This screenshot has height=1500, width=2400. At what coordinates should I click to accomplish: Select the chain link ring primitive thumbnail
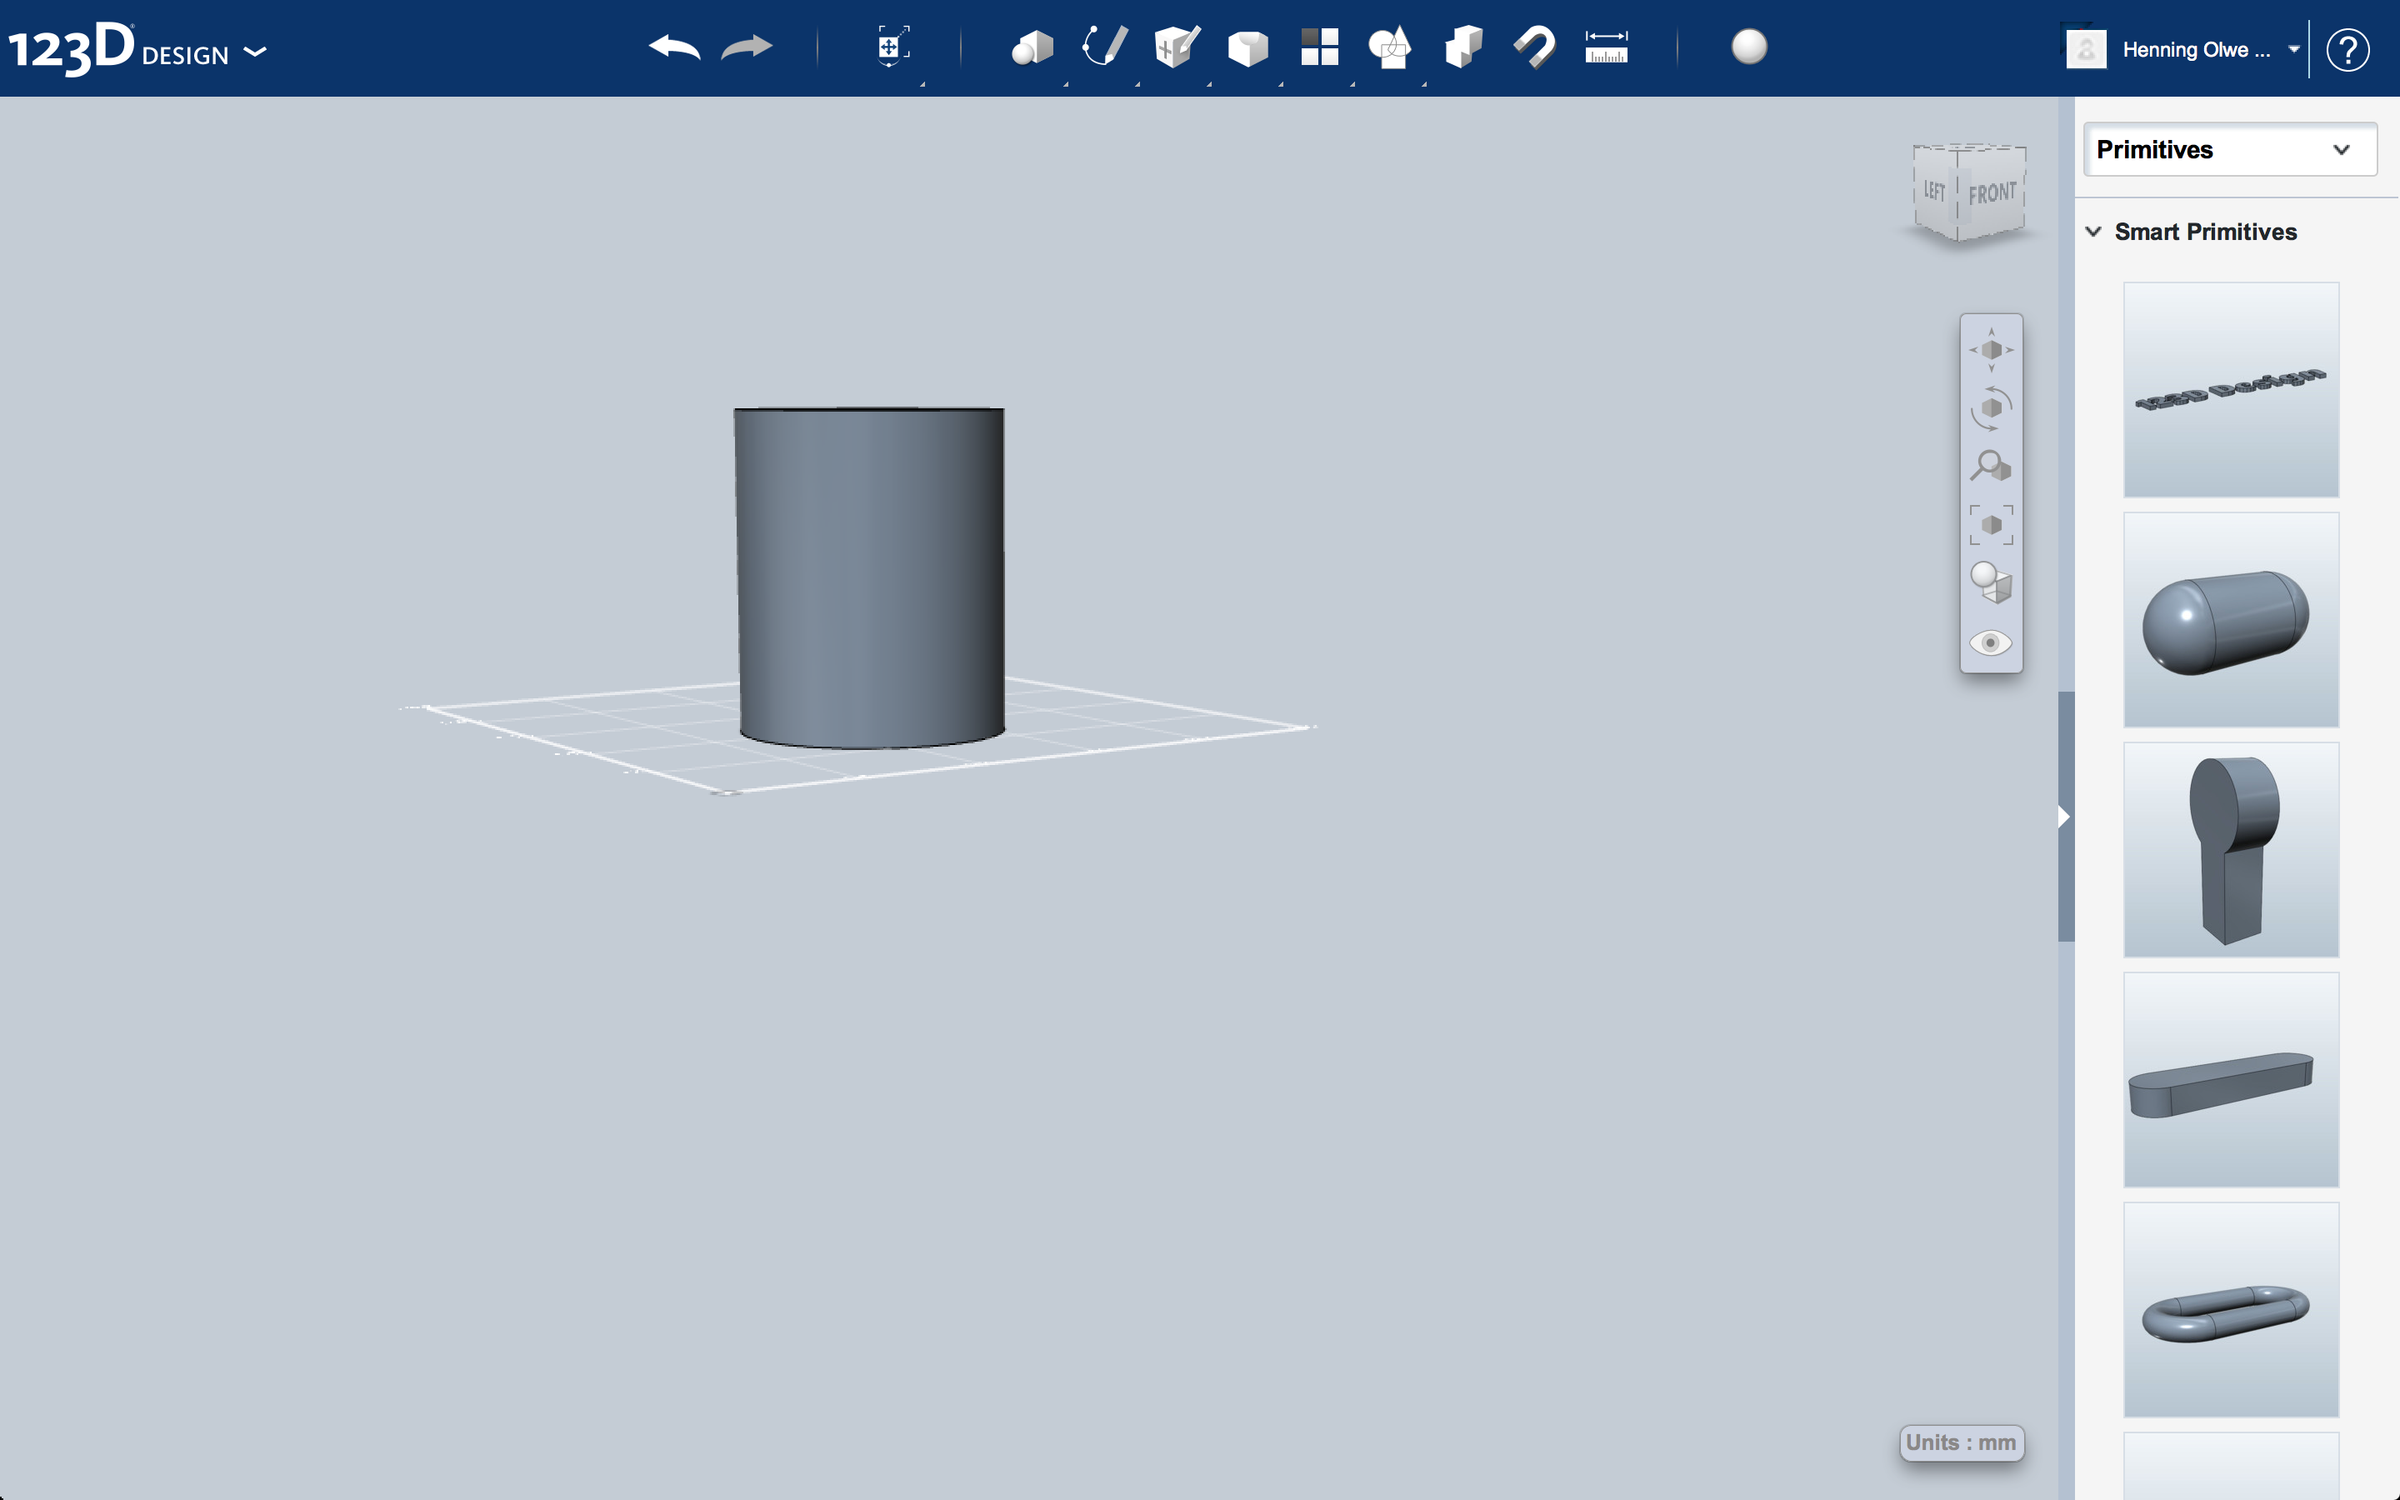[x=2231, y=1310]
